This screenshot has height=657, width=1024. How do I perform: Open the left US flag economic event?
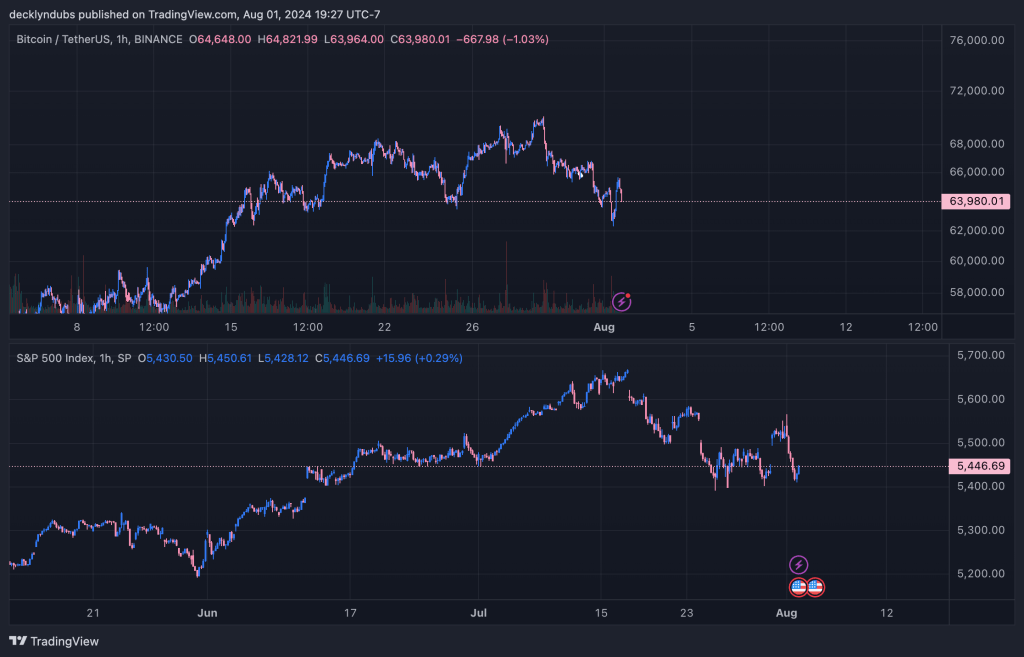(x=798, y=588)
